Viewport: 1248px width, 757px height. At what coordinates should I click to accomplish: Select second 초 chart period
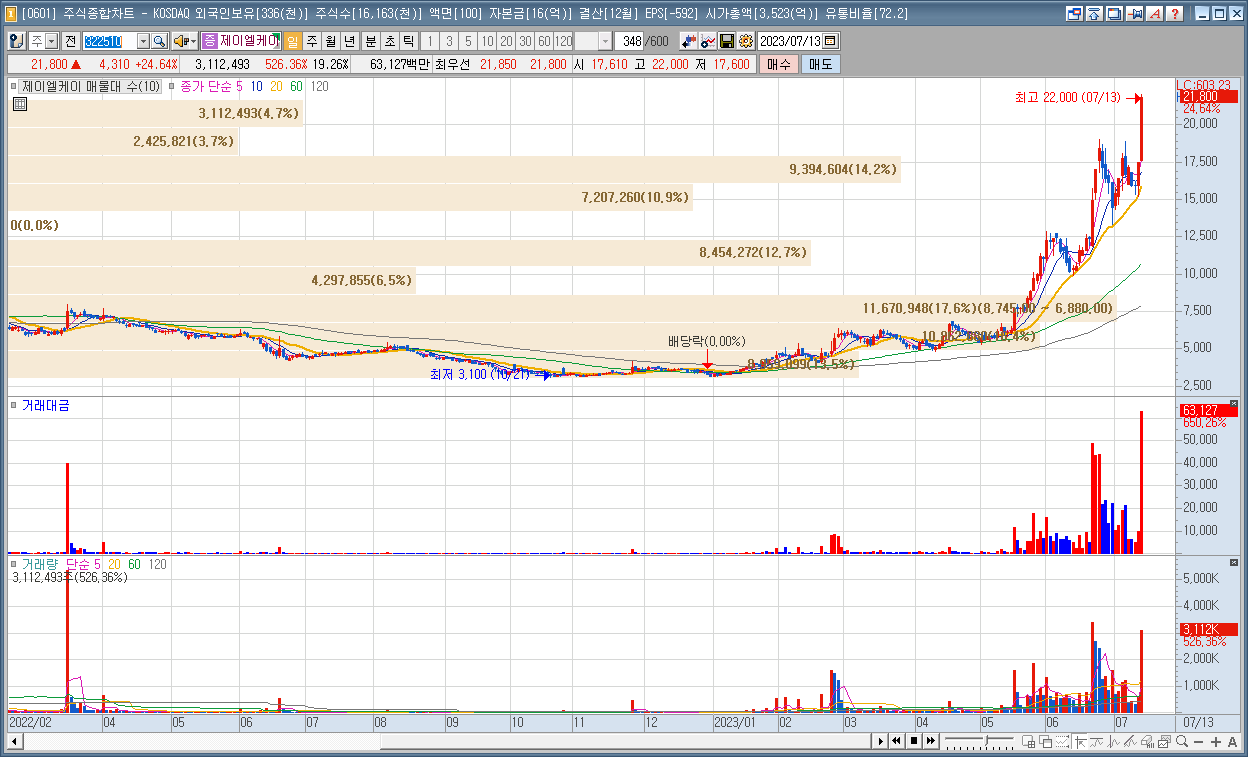pos(389,41)
